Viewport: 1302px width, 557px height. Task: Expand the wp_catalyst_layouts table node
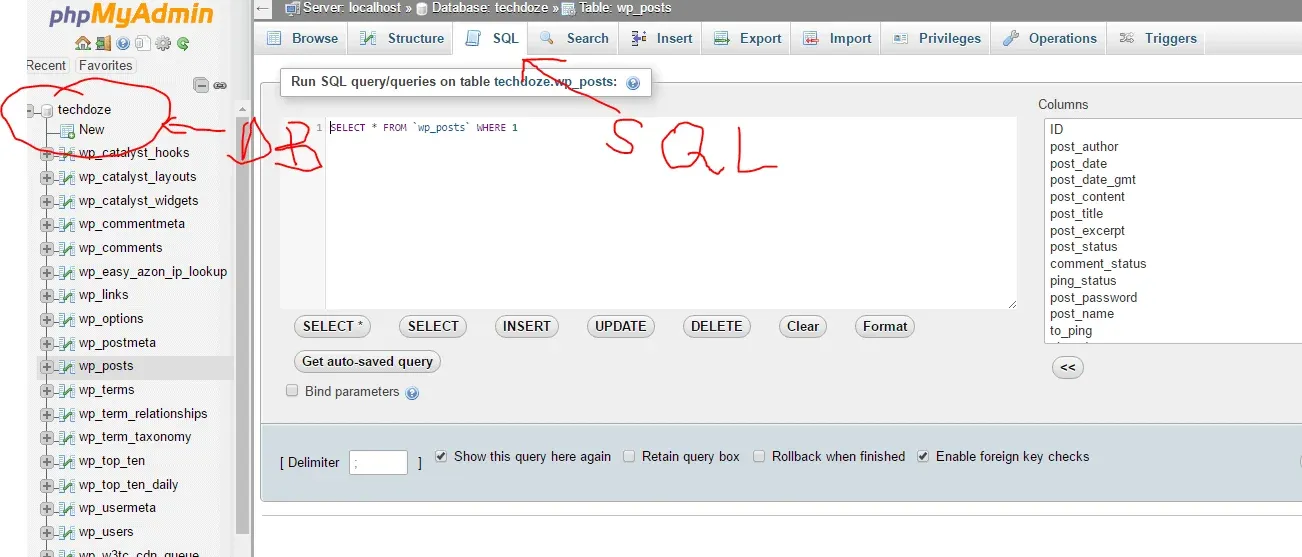point(46,177)
